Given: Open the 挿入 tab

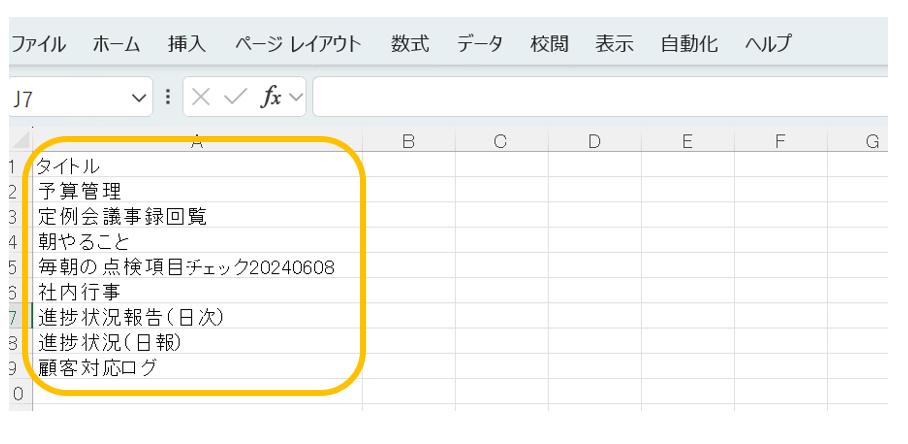Looking at the screenshot, I should pyautogui.click(x=187, y=44).
